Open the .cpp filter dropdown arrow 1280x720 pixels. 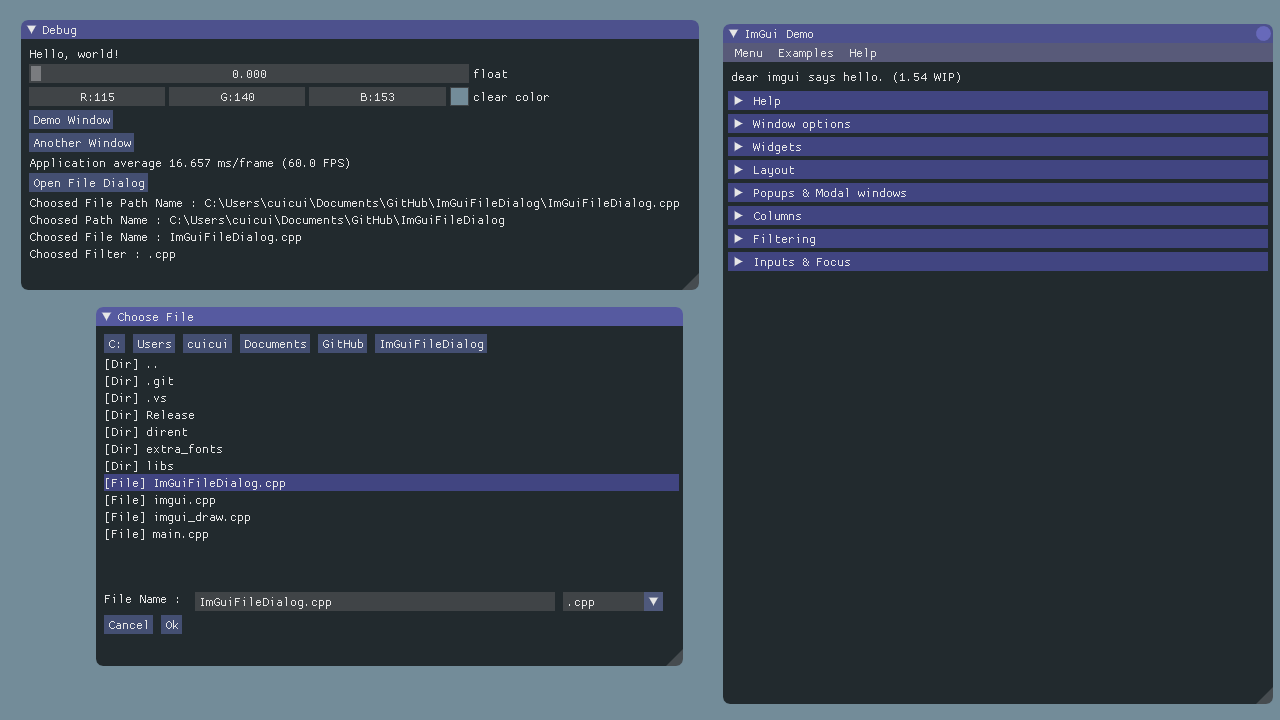point(653,601)
